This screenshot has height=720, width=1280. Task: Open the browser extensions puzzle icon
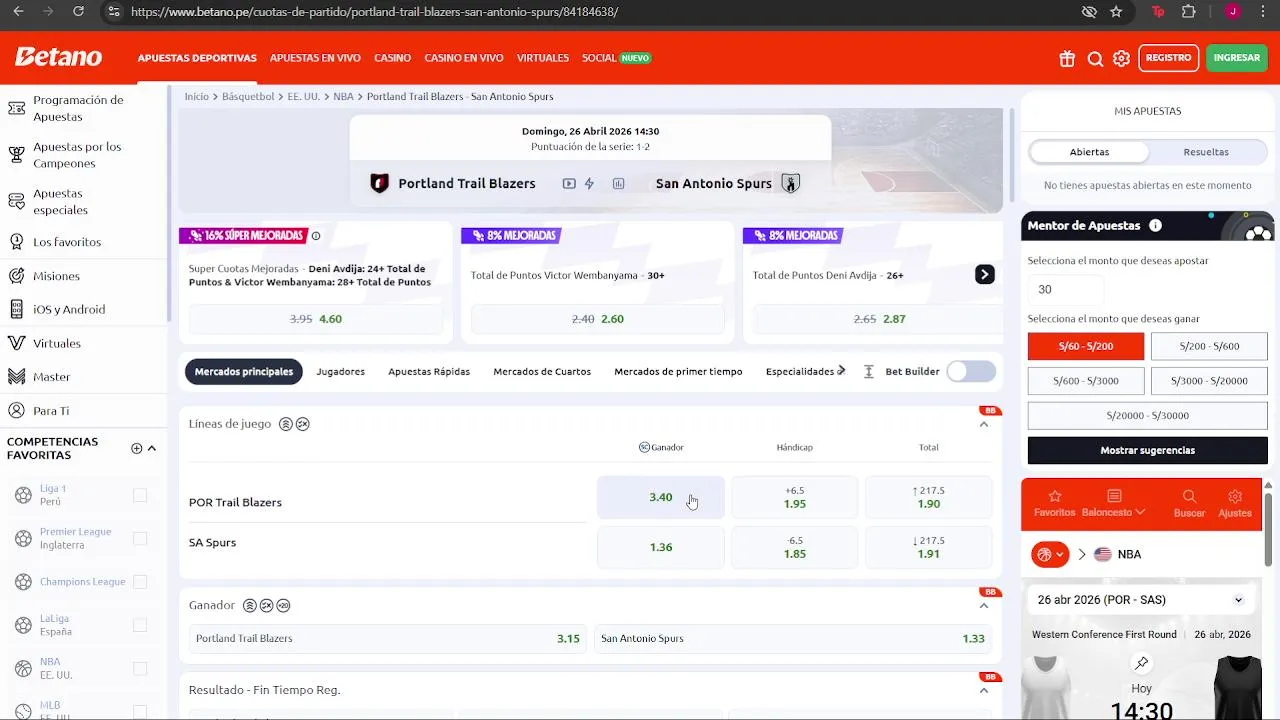1188,12
